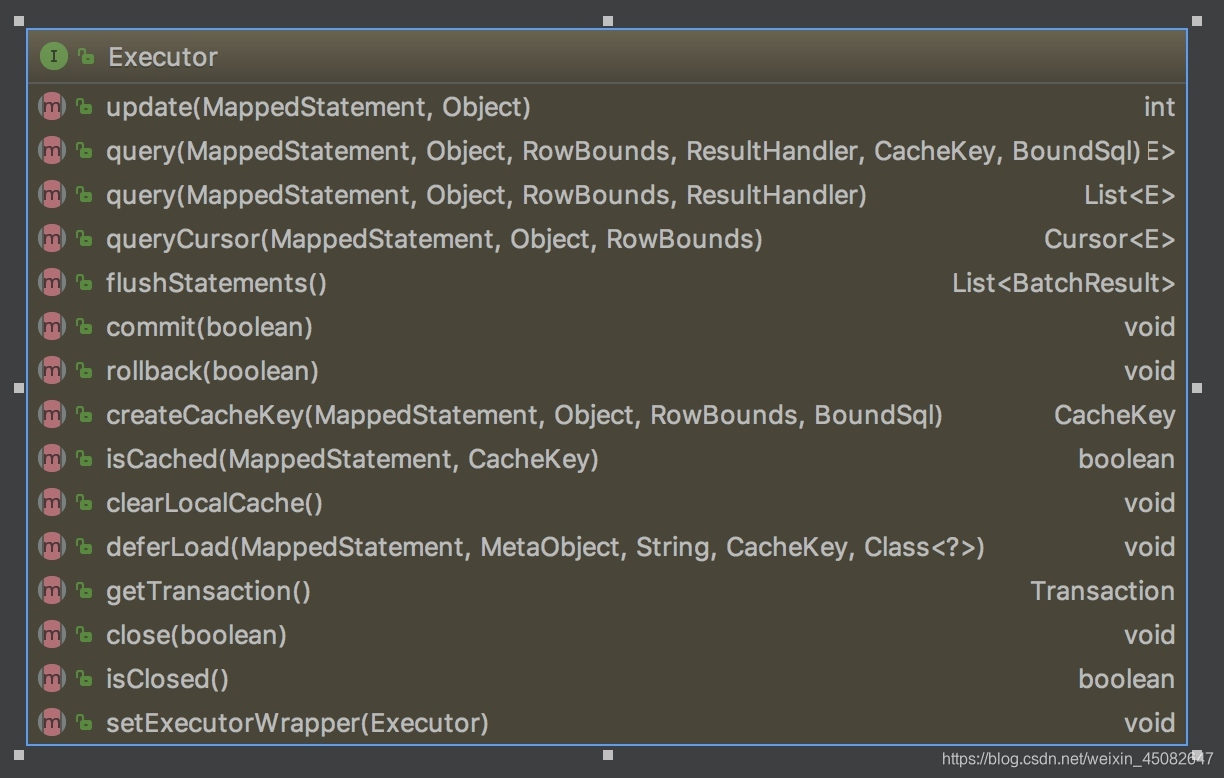Click the top-right corner selection handle

coord(1197,20)
